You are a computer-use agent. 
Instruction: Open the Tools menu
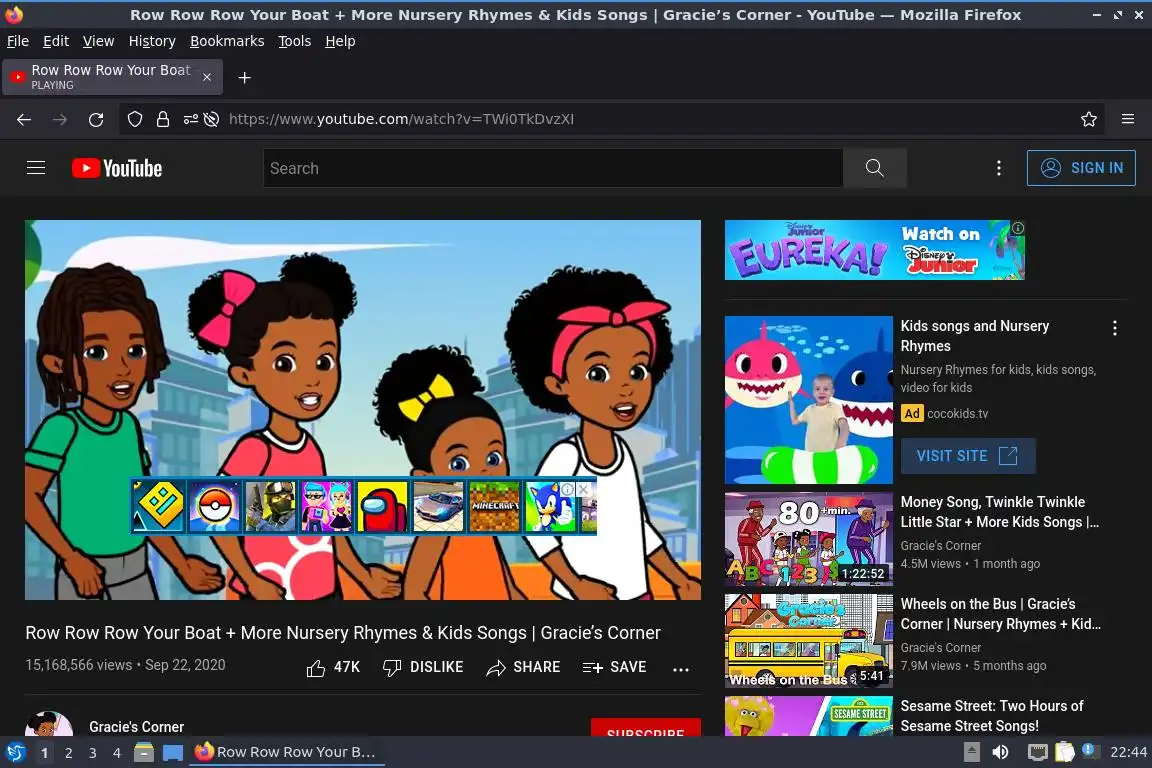(x=295, y=41)
